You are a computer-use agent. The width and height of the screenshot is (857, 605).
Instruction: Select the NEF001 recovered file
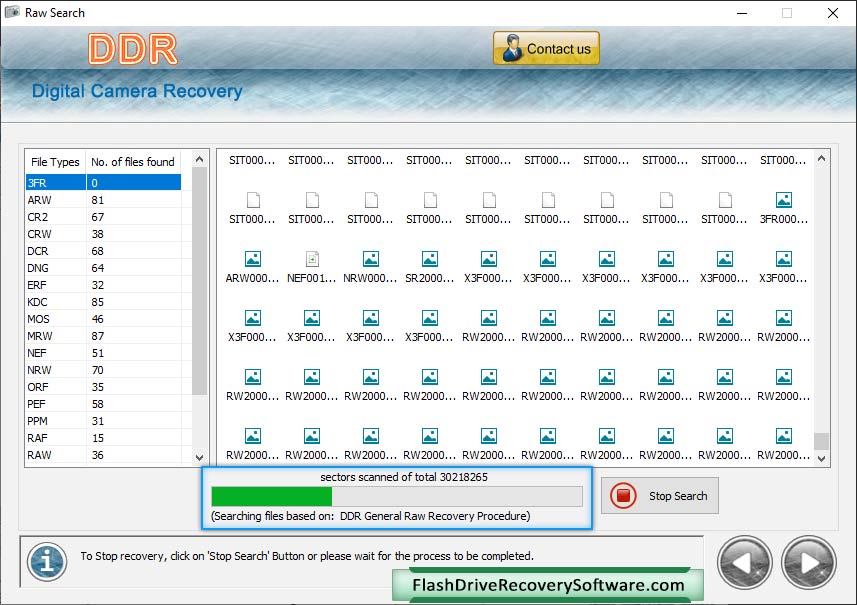pyautogui.click(x=312, y=267)
